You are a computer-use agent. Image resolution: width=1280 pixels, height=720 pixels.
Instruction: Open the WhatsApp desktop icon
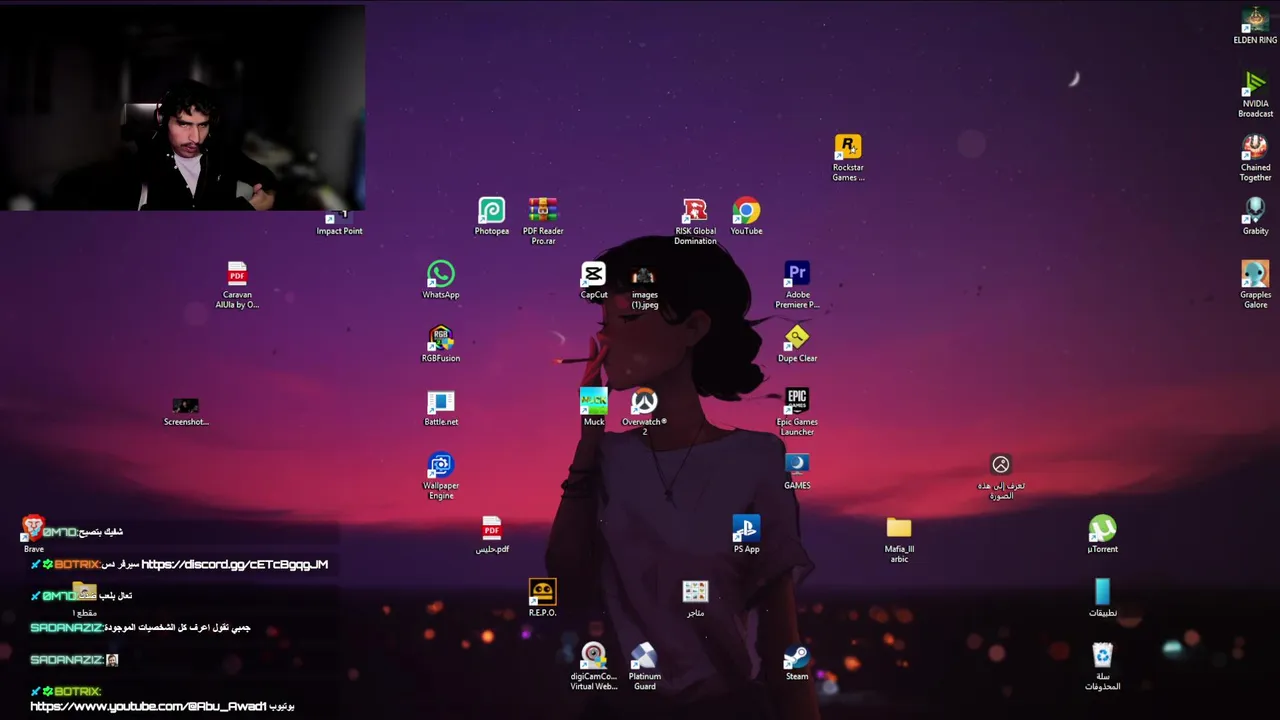point(441,280)
